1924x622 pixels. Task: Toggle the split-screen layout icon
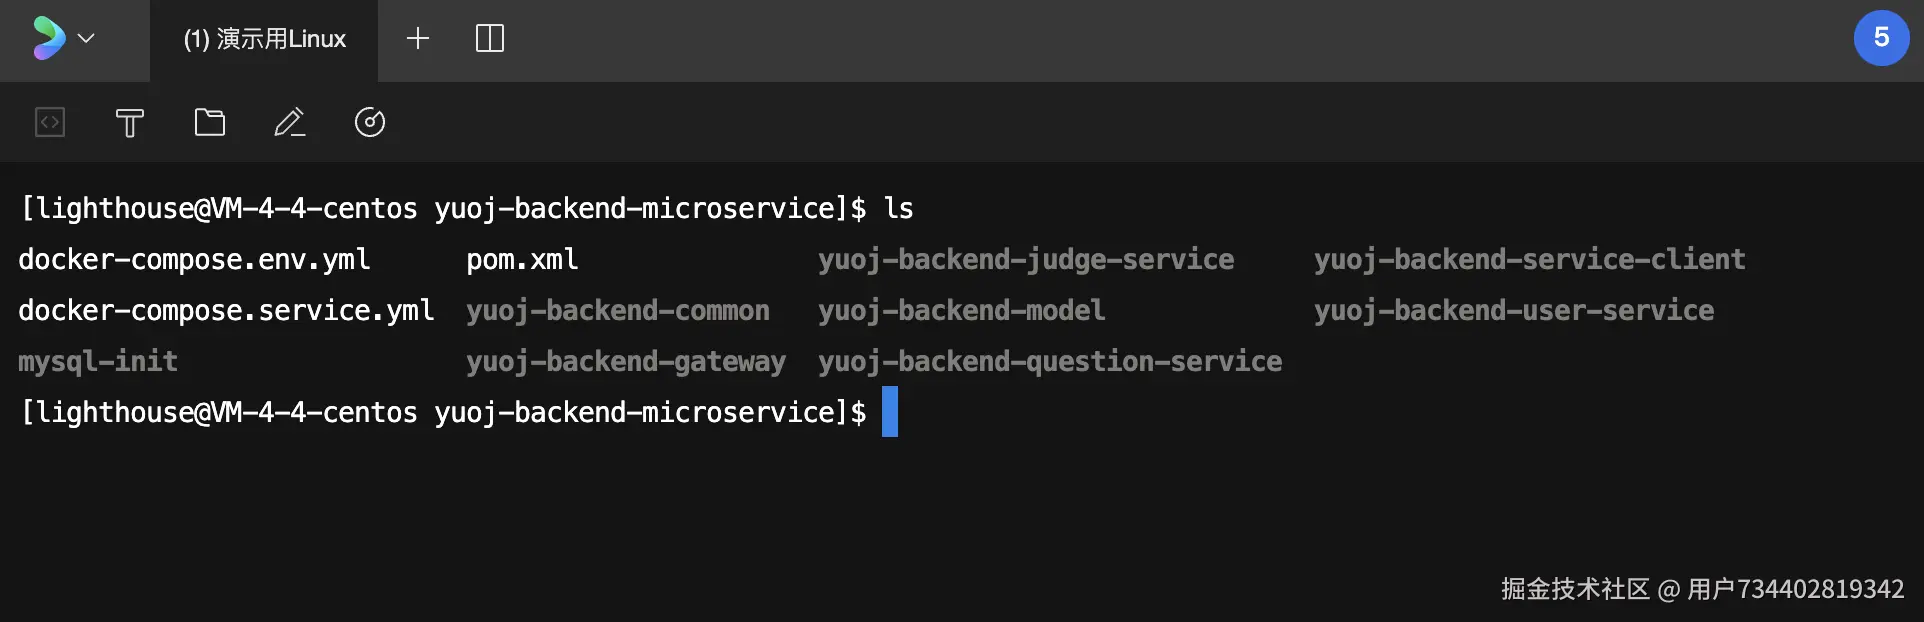pos(490,38)
